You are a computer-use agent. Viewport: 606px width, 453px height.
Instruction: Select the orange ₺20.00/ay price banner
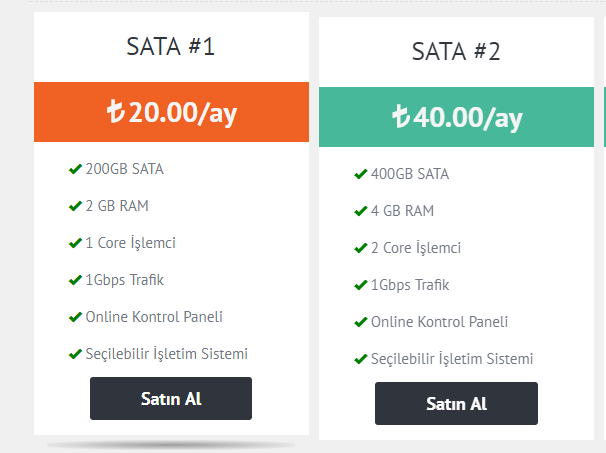point(171,113)
